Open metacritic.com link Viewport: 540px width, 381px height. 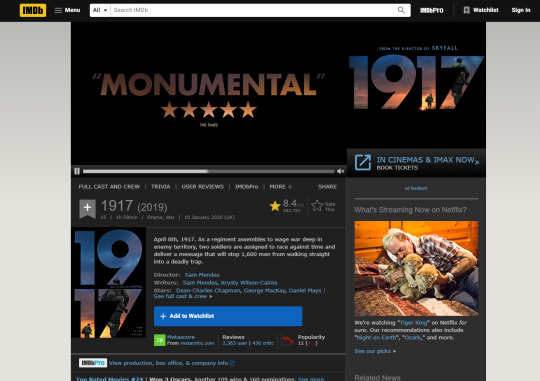pos(197,343)
